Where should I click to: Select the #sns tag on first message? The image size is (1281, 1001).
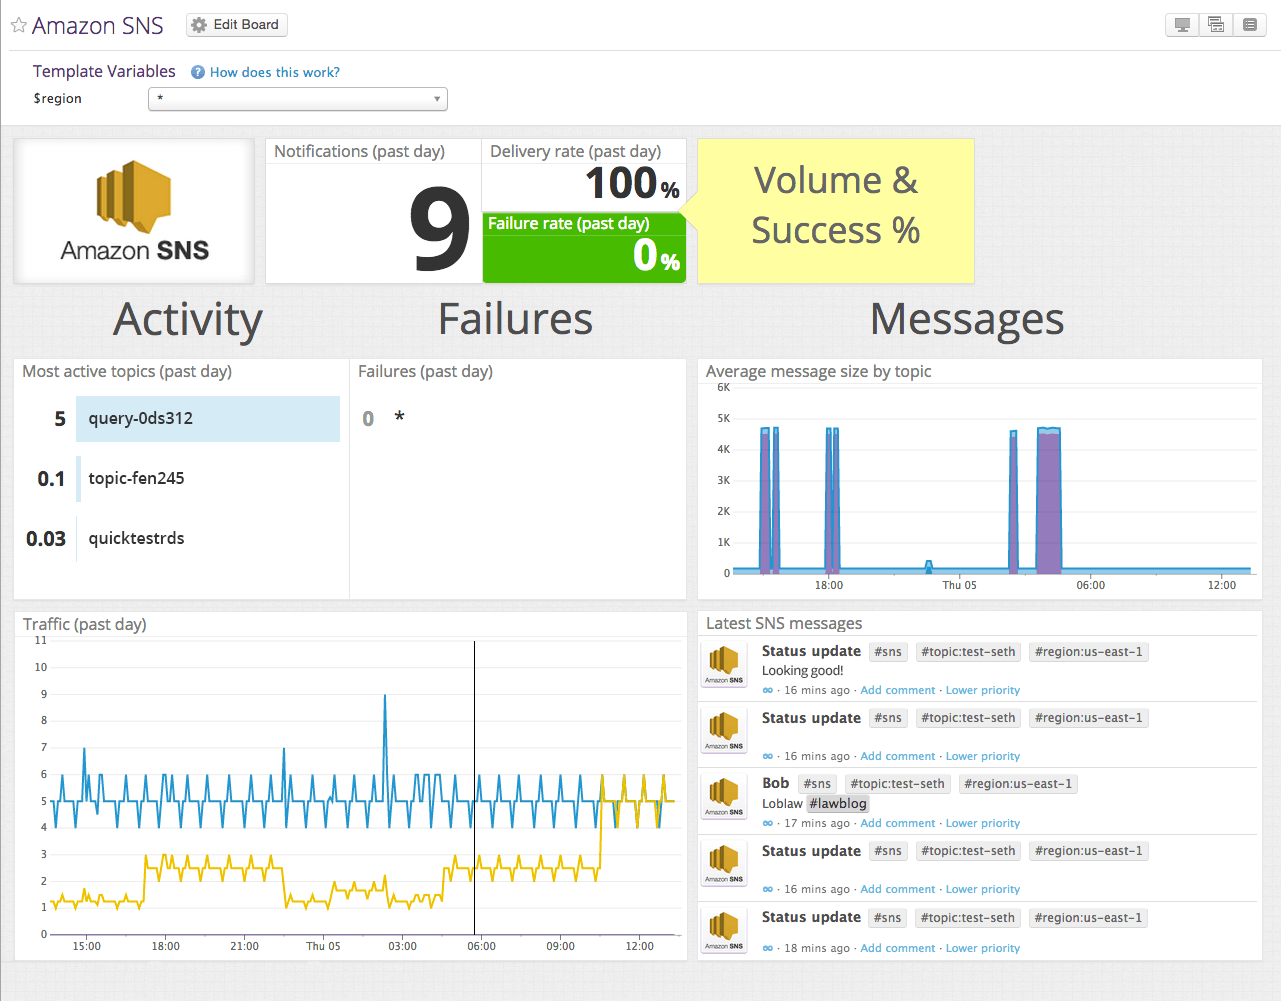click(x=888, y=651)
